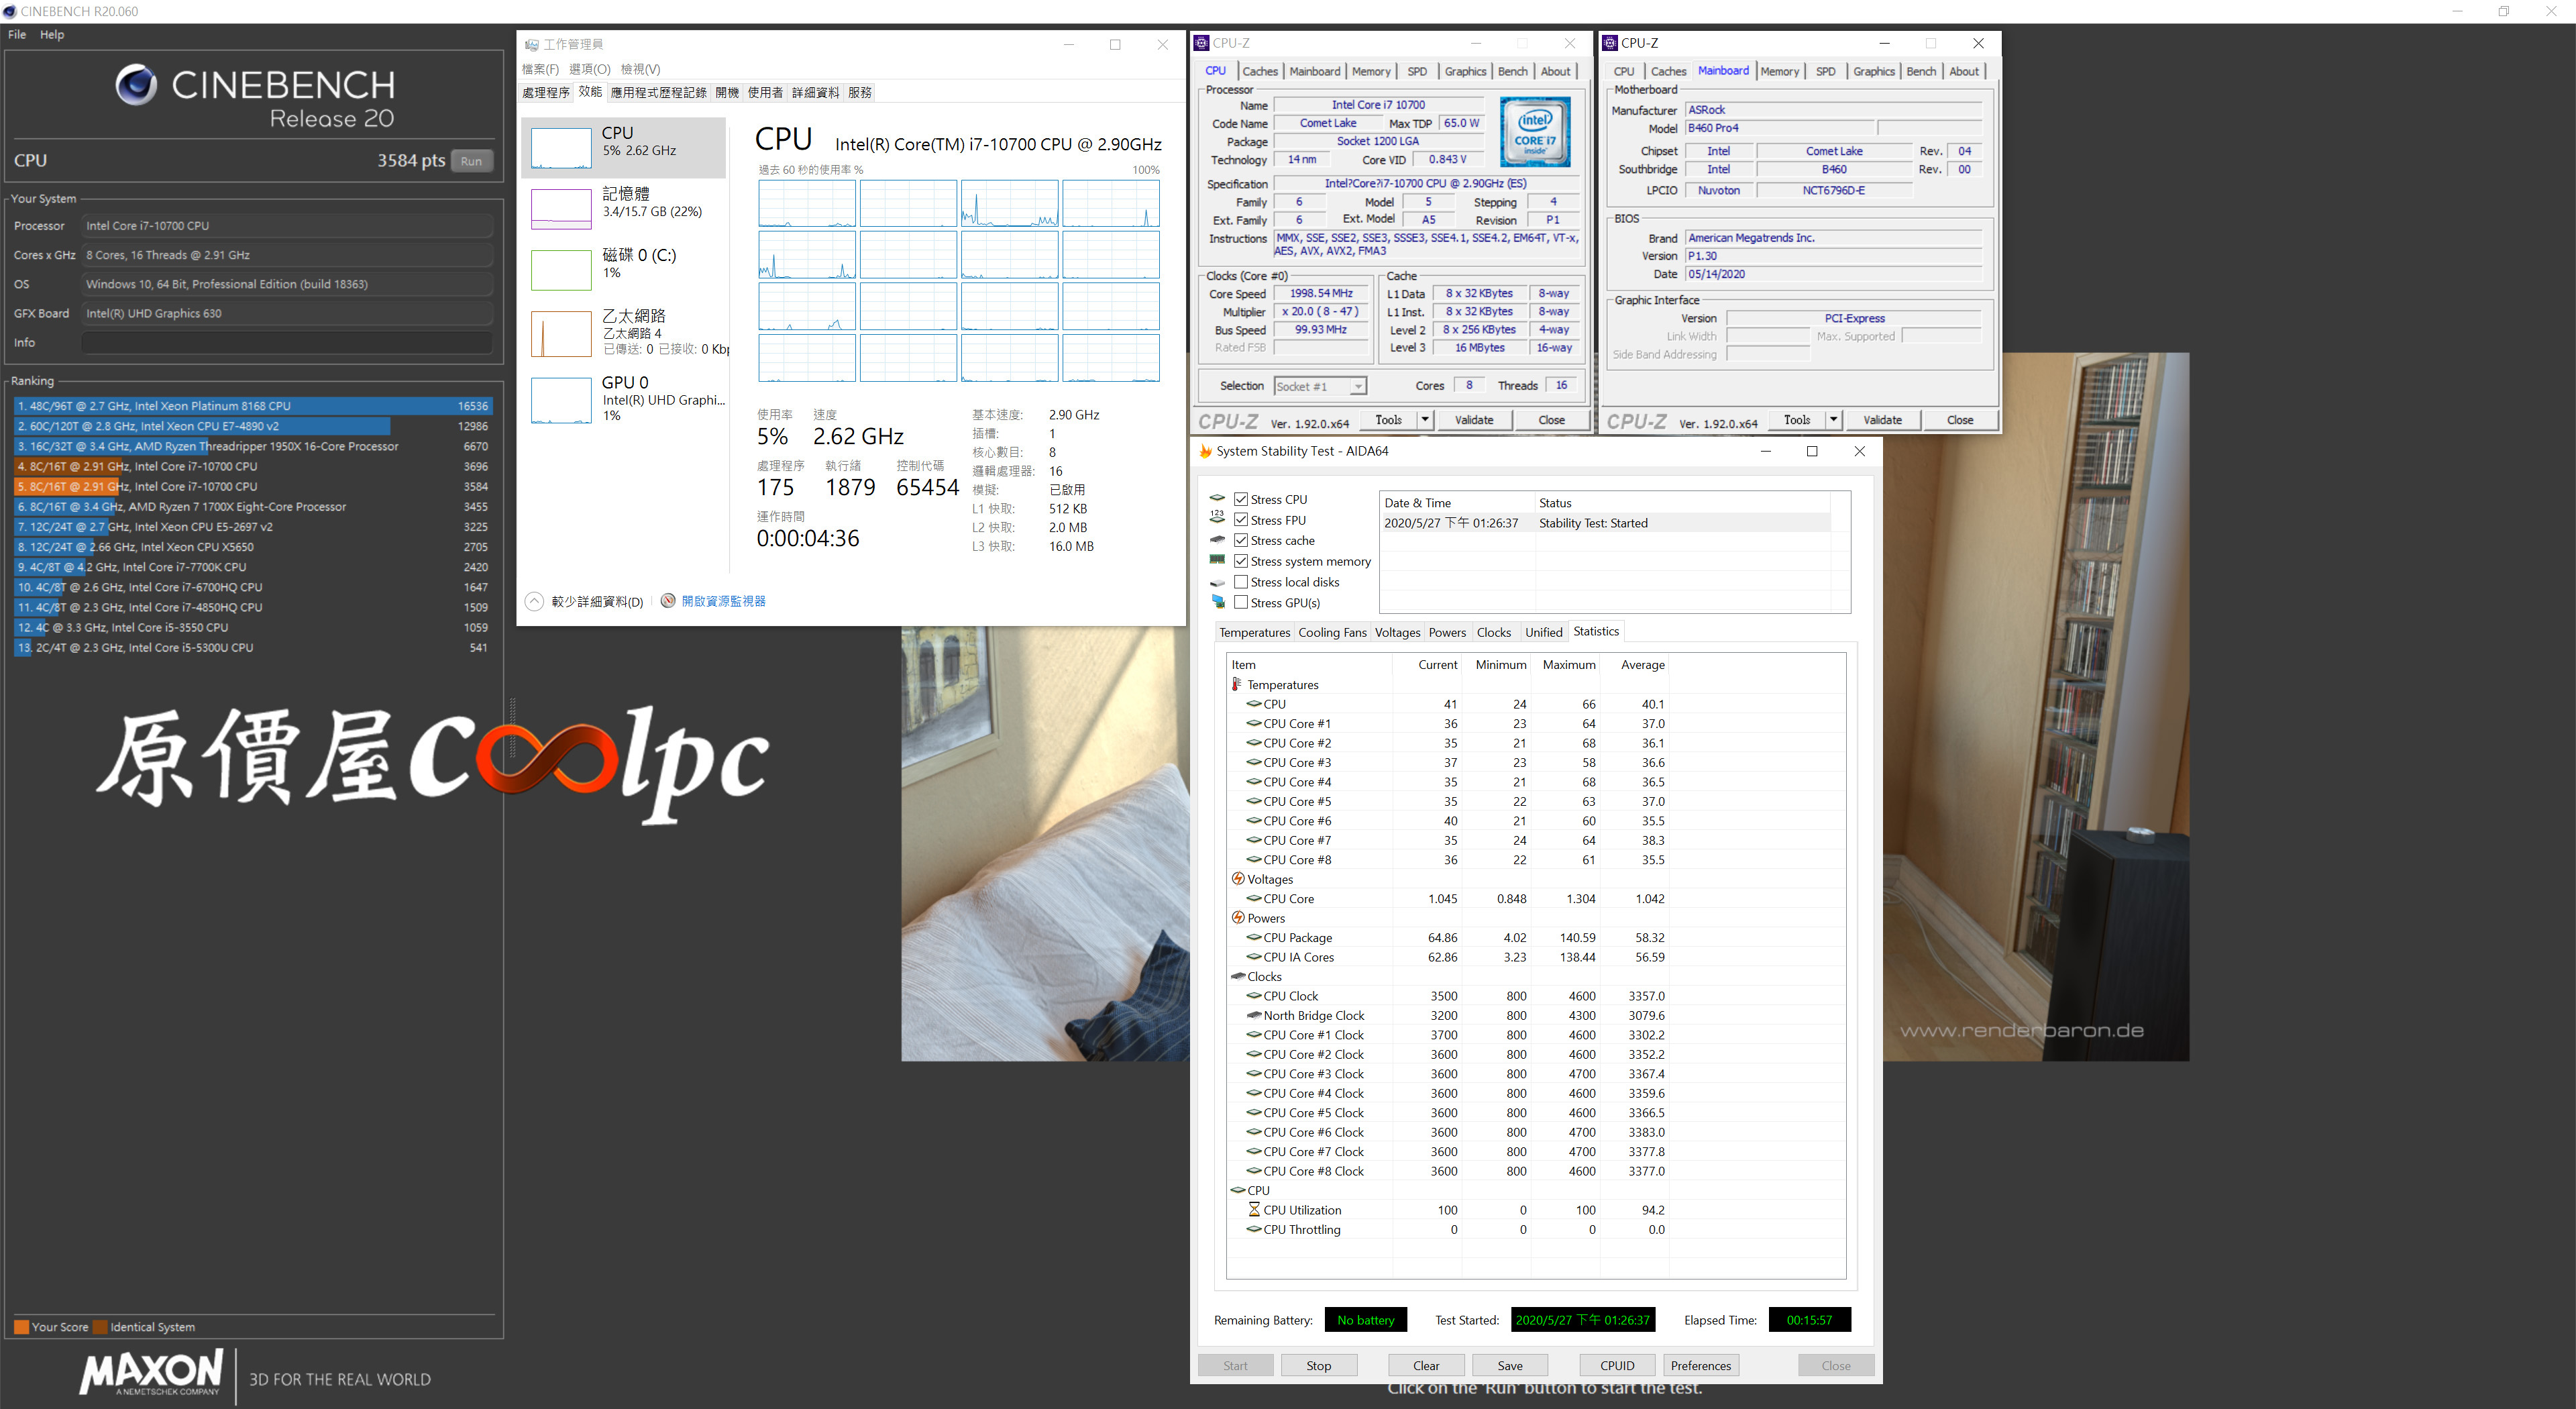Open CPUID from AIDA64 window
This screenshot has width=2576, height=1409.
click(x=1617, y=1365)
